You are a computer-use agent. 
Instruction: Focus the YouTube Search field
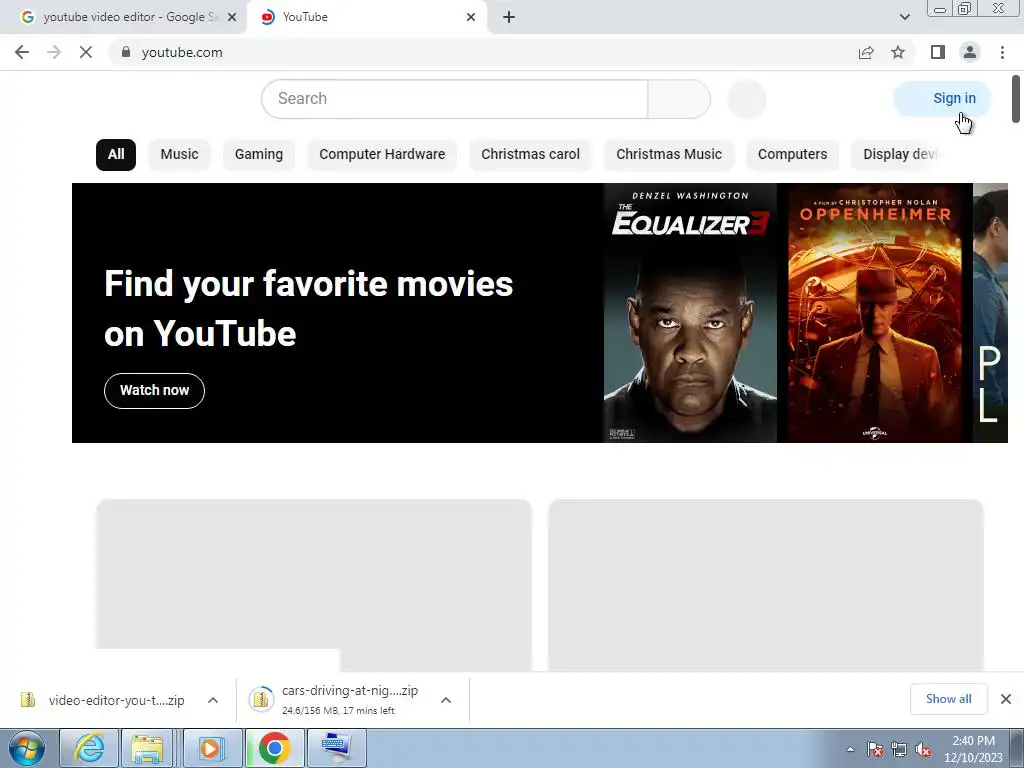tap(455, 99)
